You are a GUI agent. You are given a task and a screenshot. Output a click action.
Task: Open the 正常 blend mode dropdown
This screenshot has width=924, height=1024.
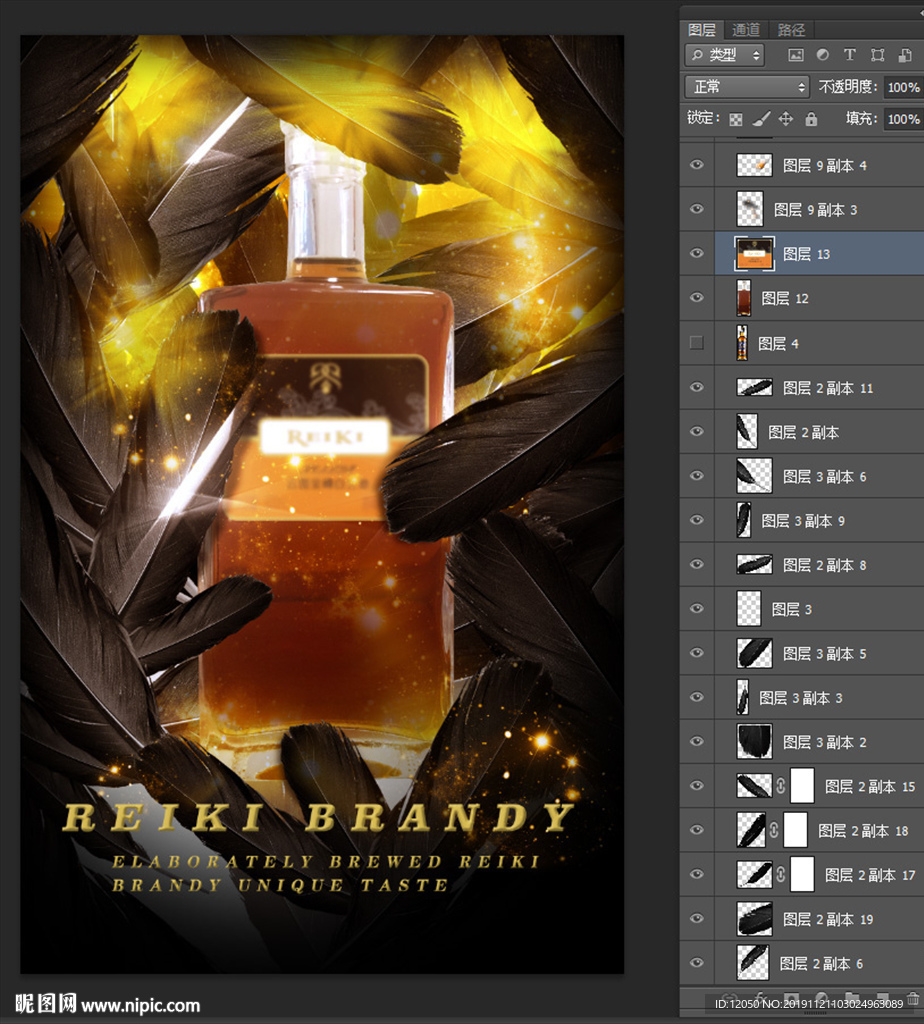tap(747, 87)
